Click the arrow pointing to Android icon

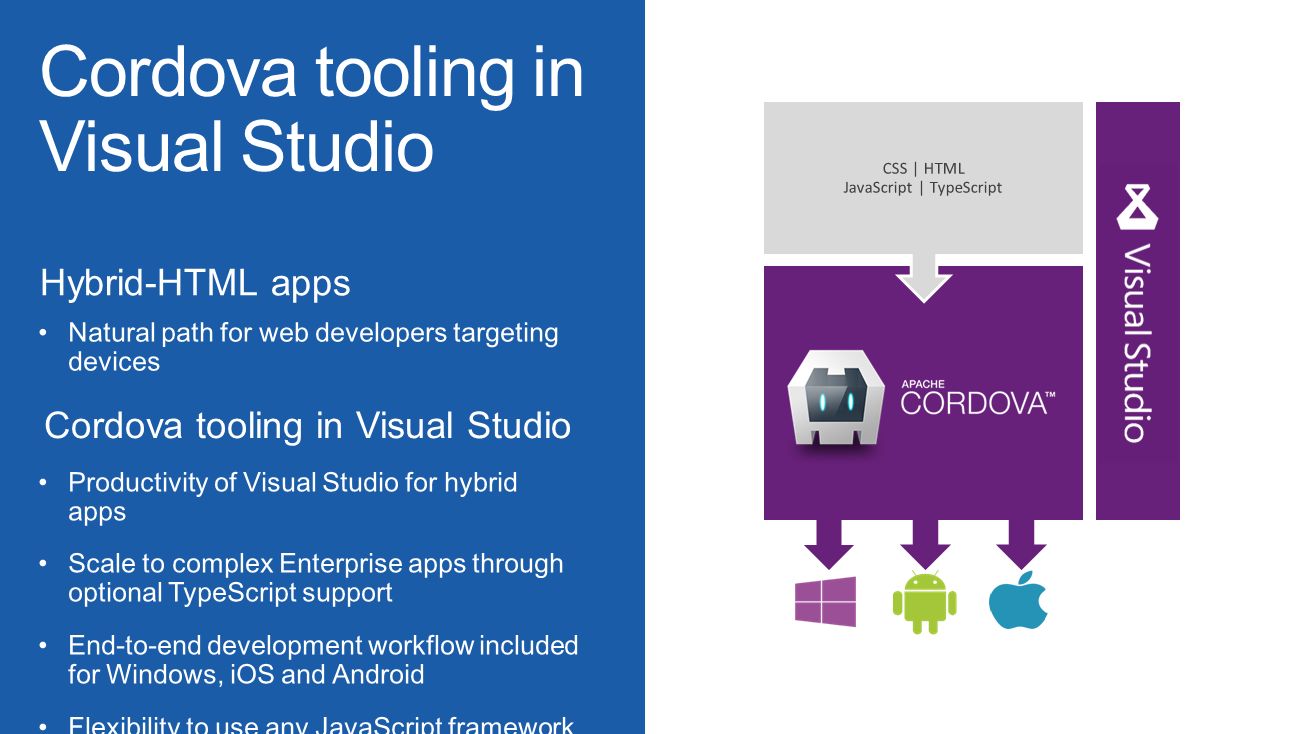tap(925, 545)
